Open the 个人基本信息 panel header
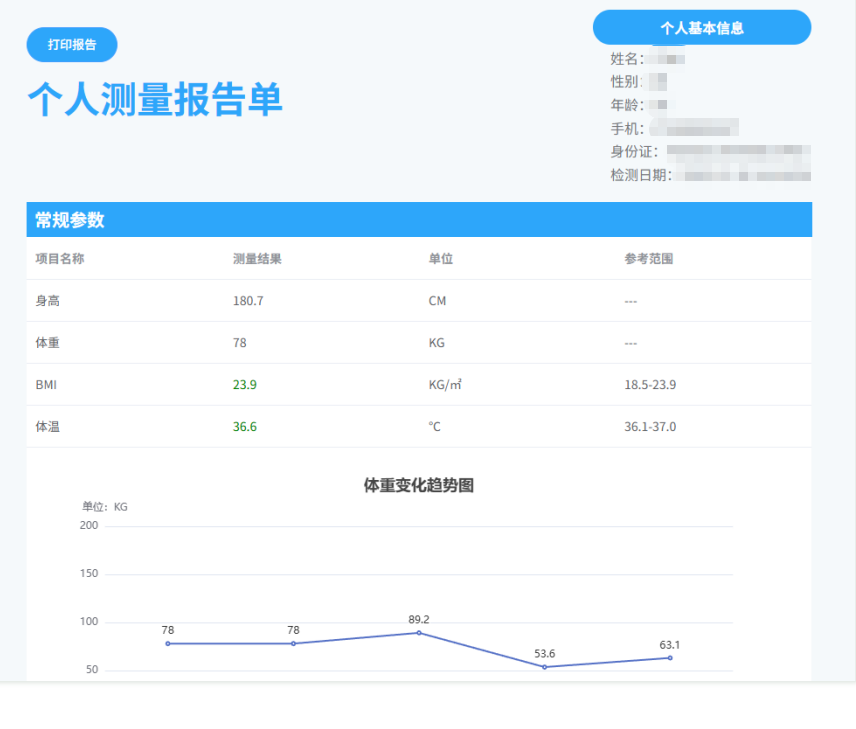Screen dimensions: 856x729 click(x=702, y=27)
